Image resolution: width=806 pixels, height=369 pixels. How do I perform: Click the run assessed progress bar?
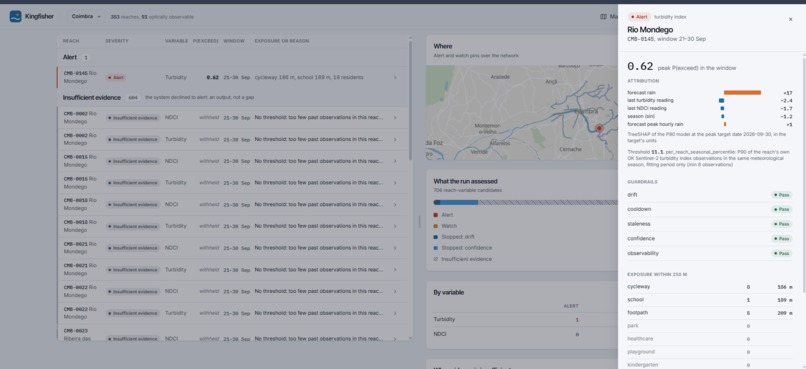click(x=525, y=202)
